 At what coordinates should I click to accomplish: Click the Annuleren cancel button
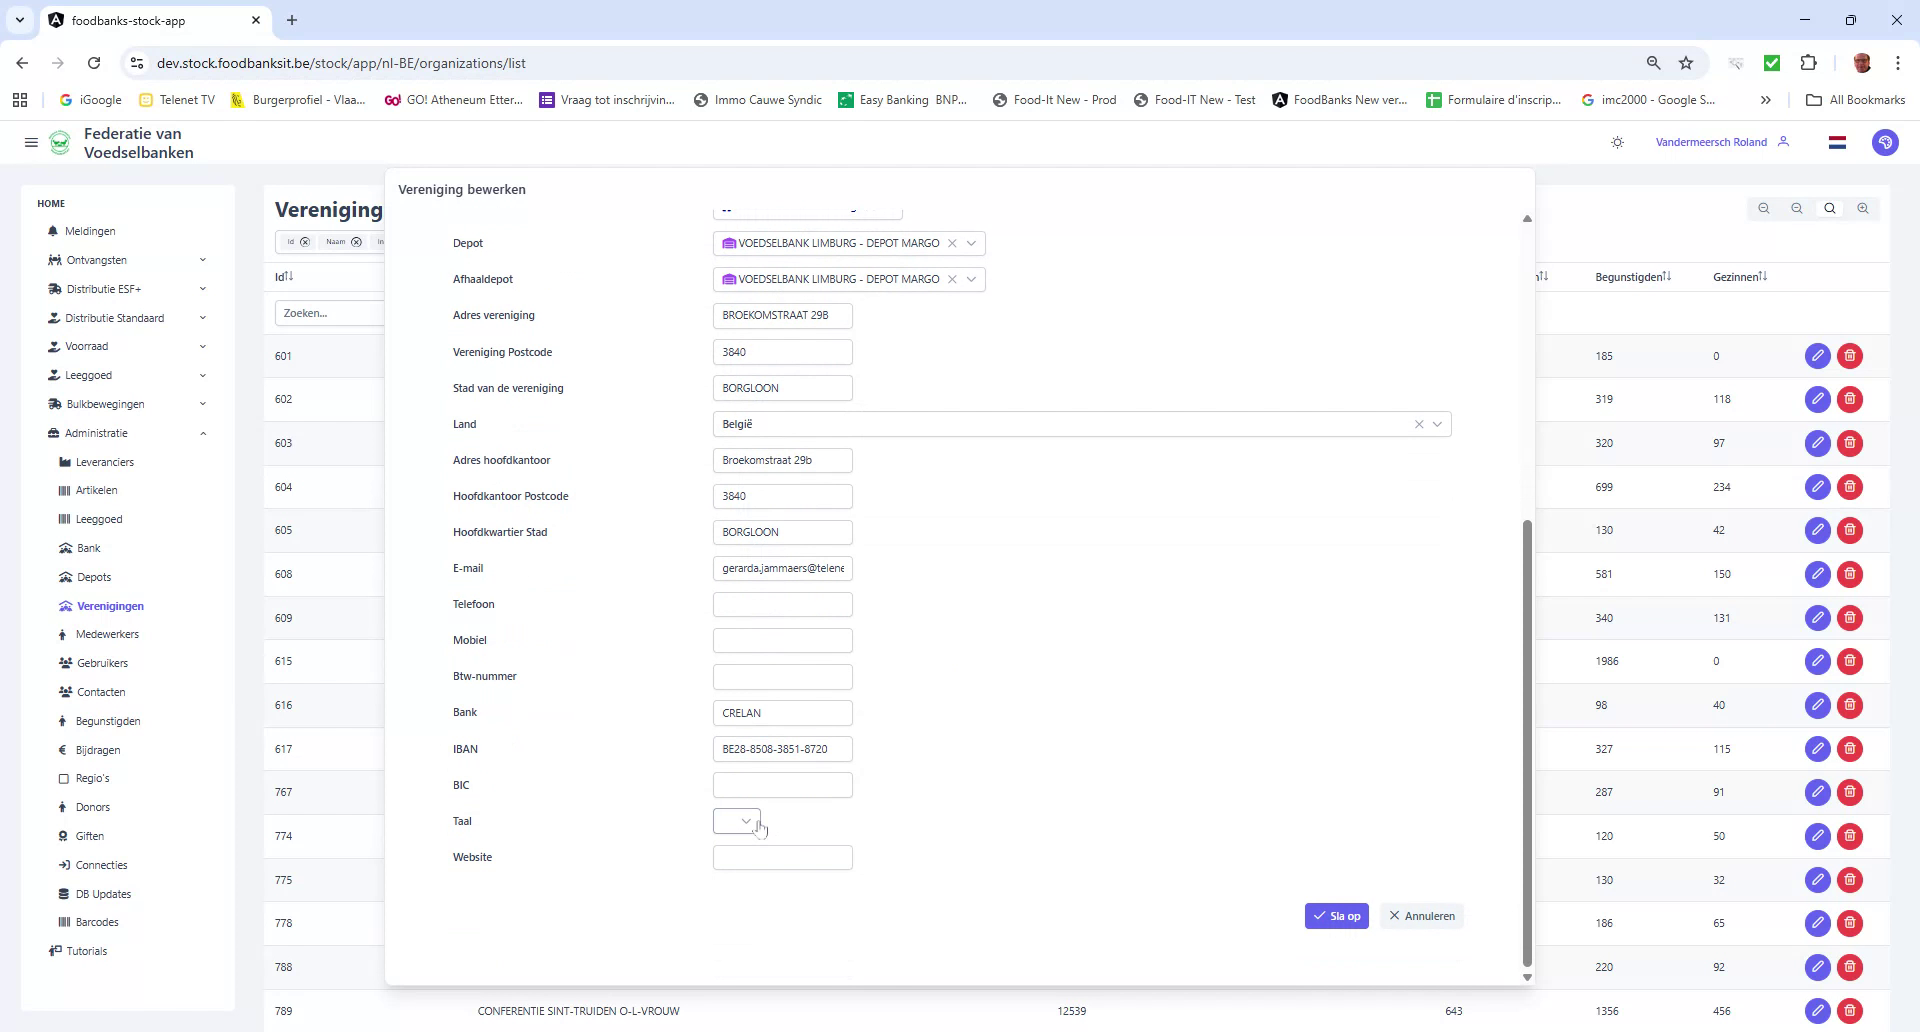pos(1421,915)
